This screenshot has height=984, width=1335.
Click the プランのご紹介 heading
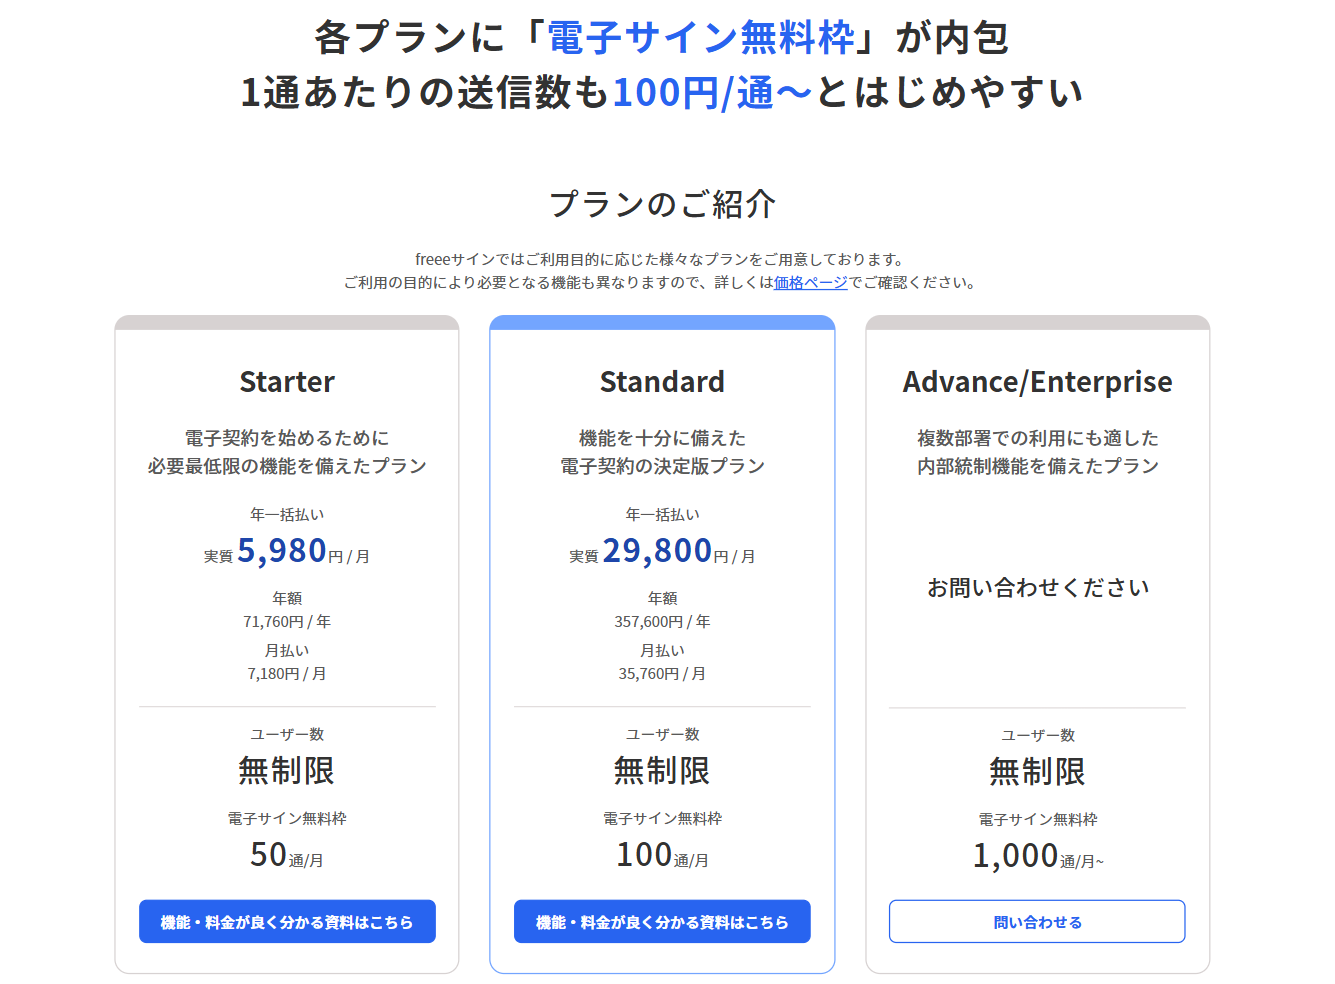click(662, 204)
